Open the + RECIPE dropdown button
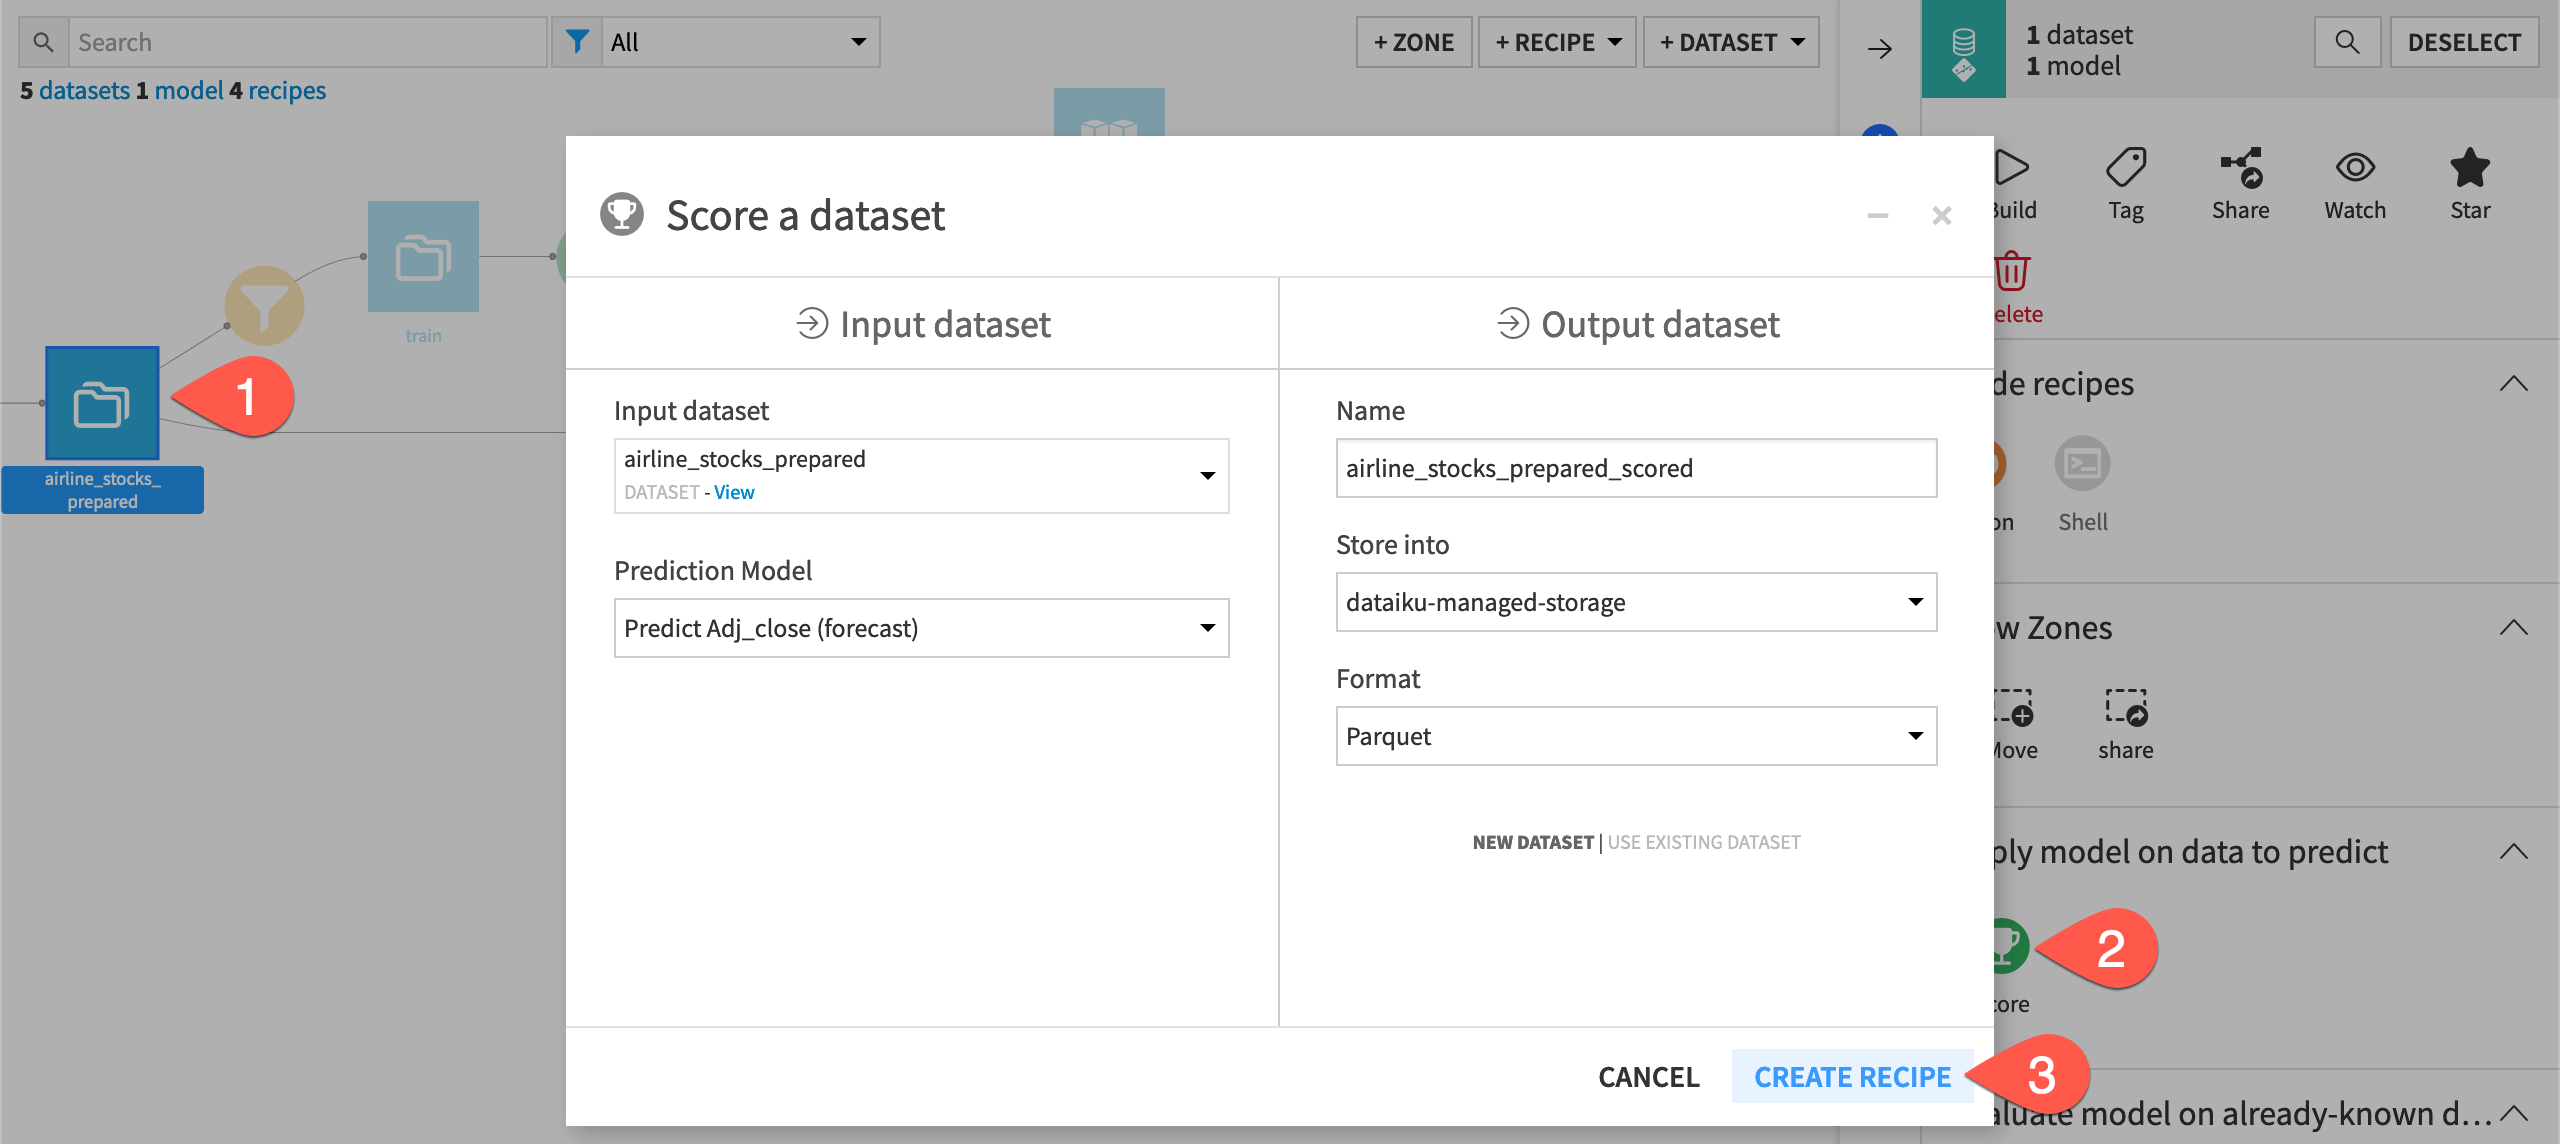Viewport: 2560px width, 1144px height. 1557,42
